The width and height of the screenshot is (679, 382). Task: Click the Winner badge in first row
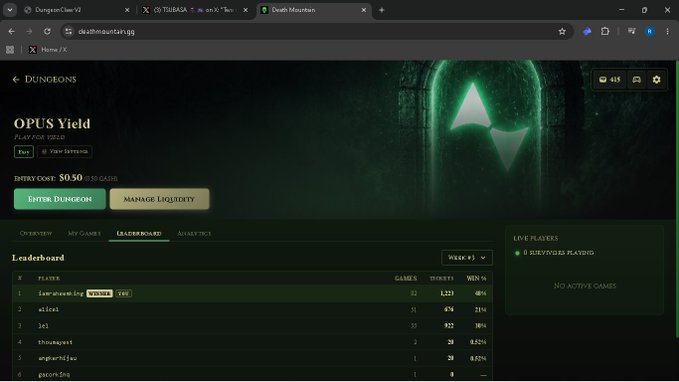click(x=99, y=294)
